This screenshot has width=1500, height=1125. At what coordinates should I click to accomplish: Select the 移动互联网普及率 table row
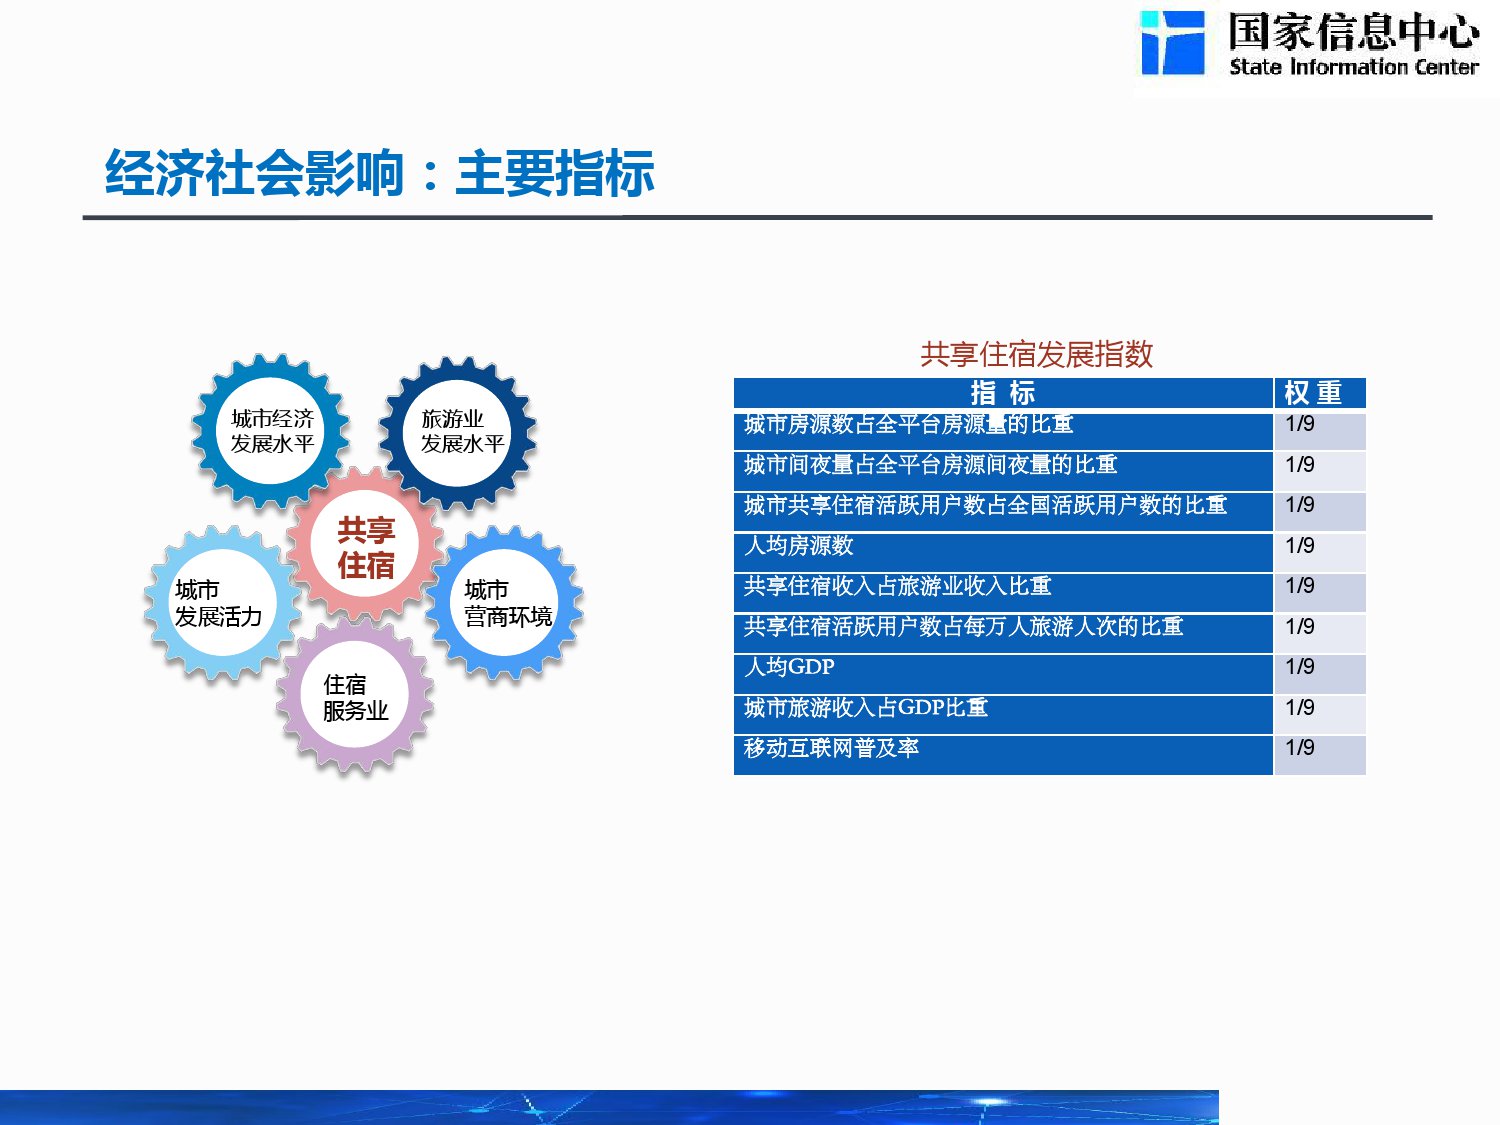pyautogui.click(x=1002, y=754)
